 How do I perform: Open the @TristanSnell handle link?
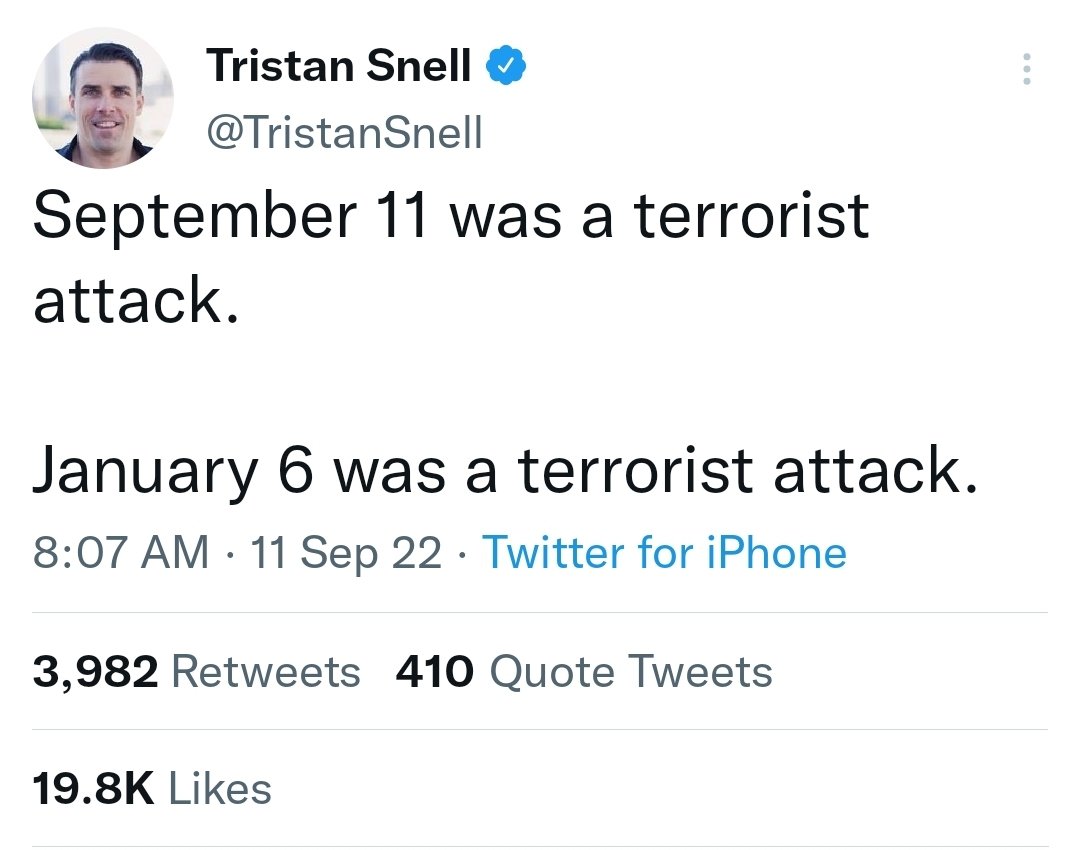[344, 132]
